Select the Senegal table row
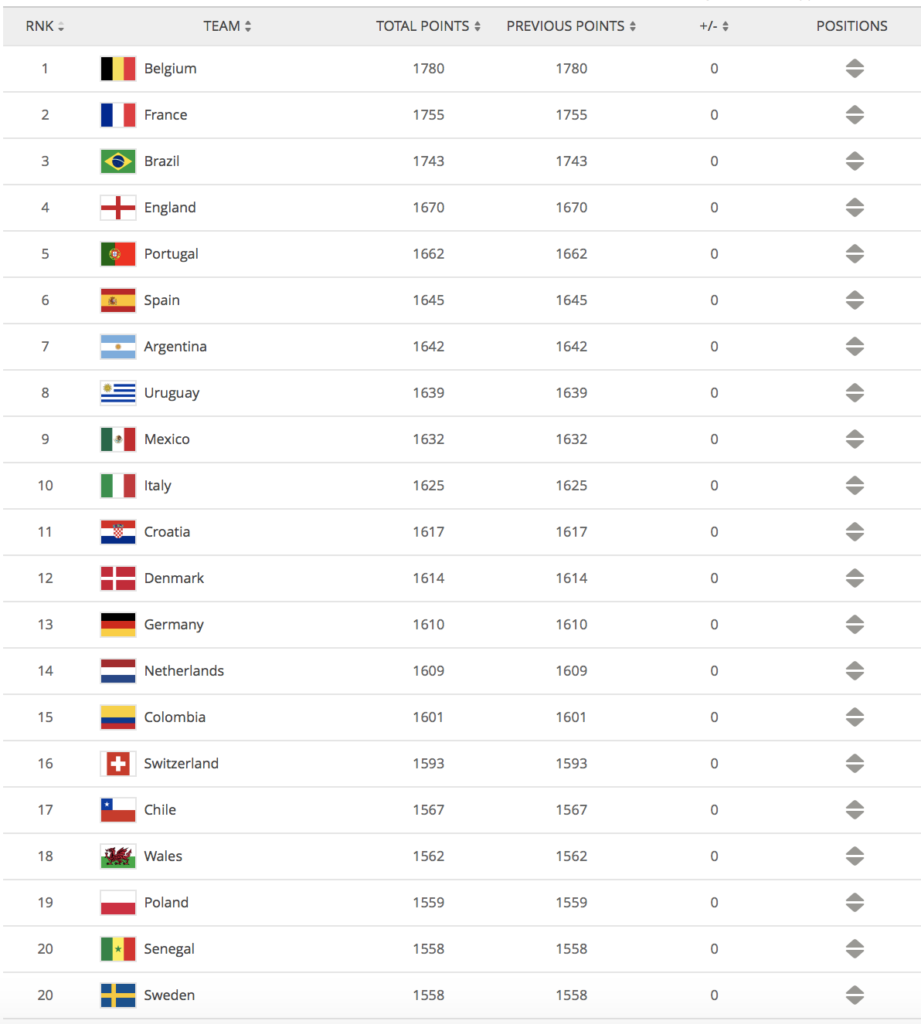This screenshot has height=1024, width=921. 462,949
